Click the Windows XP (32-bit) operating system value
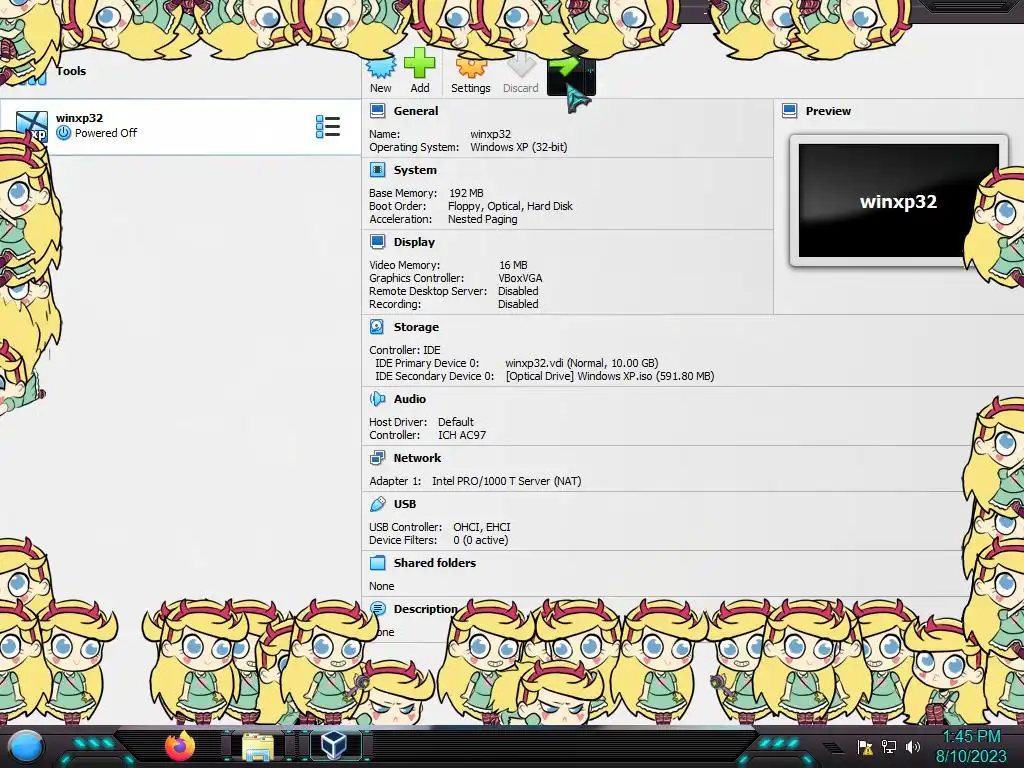This screenshot has height=768, width=1024. tap(519, 147)
